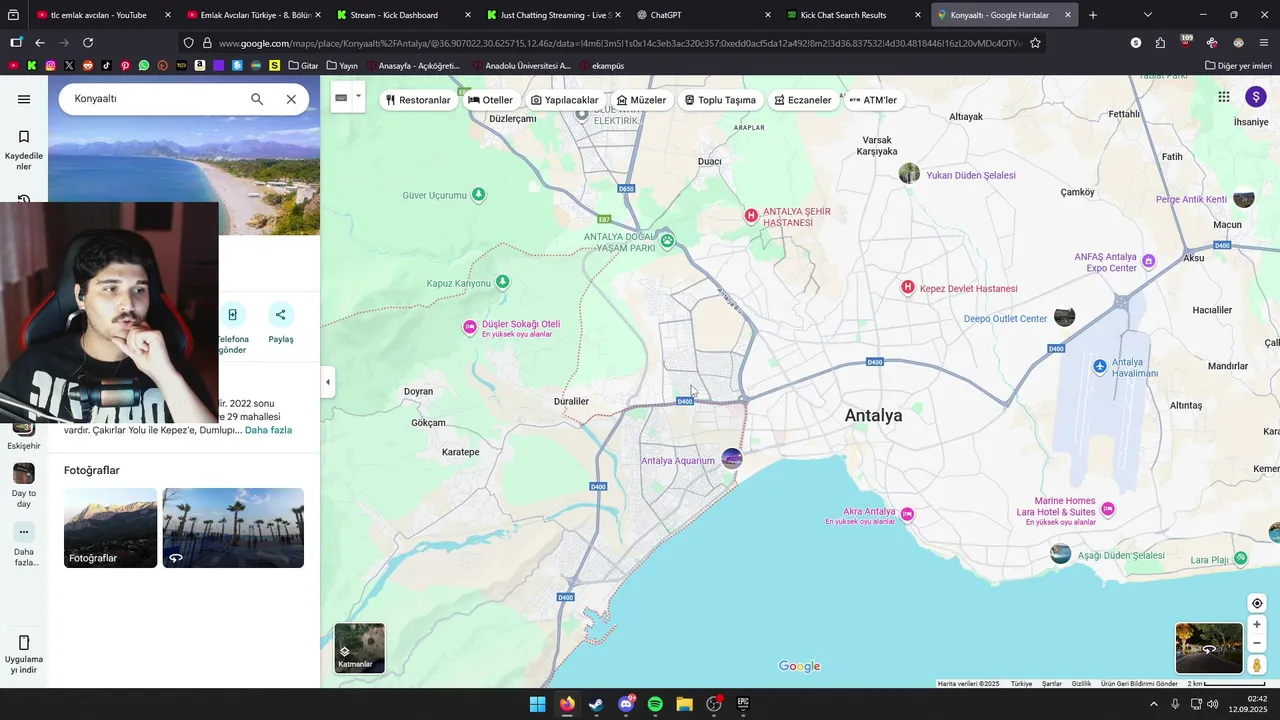Click the Paylaş share icon
1280x720 pixels.
coord(280,315)
